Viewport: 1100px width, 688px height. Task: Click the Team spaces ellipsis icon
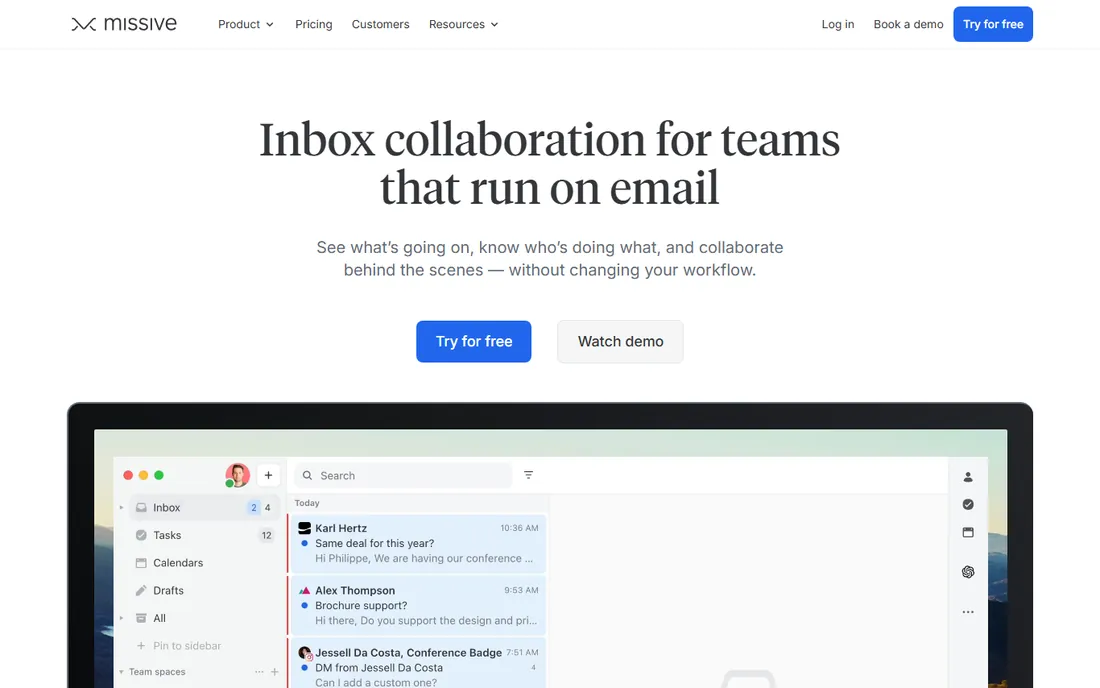259,672
